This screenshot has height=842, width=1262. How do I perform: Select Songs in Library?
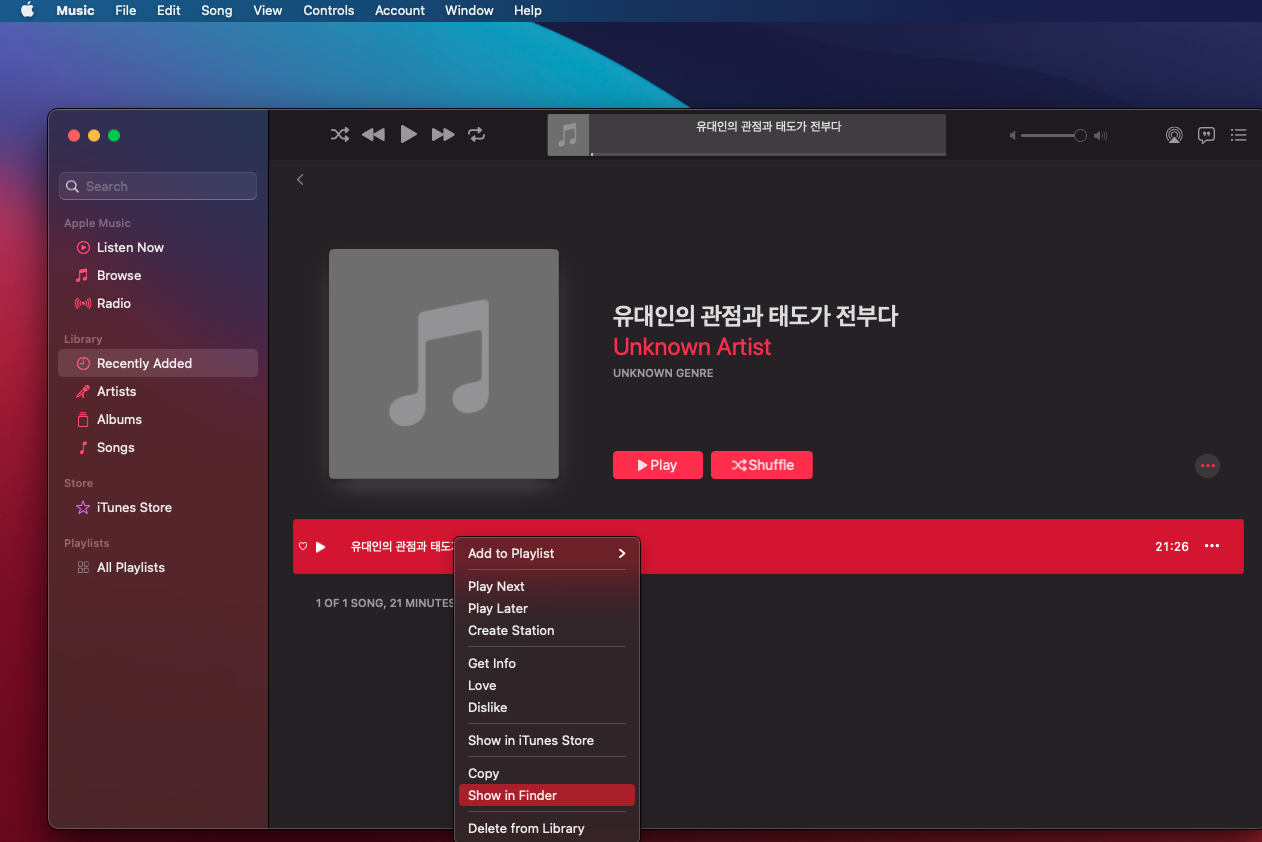(115, 447)
